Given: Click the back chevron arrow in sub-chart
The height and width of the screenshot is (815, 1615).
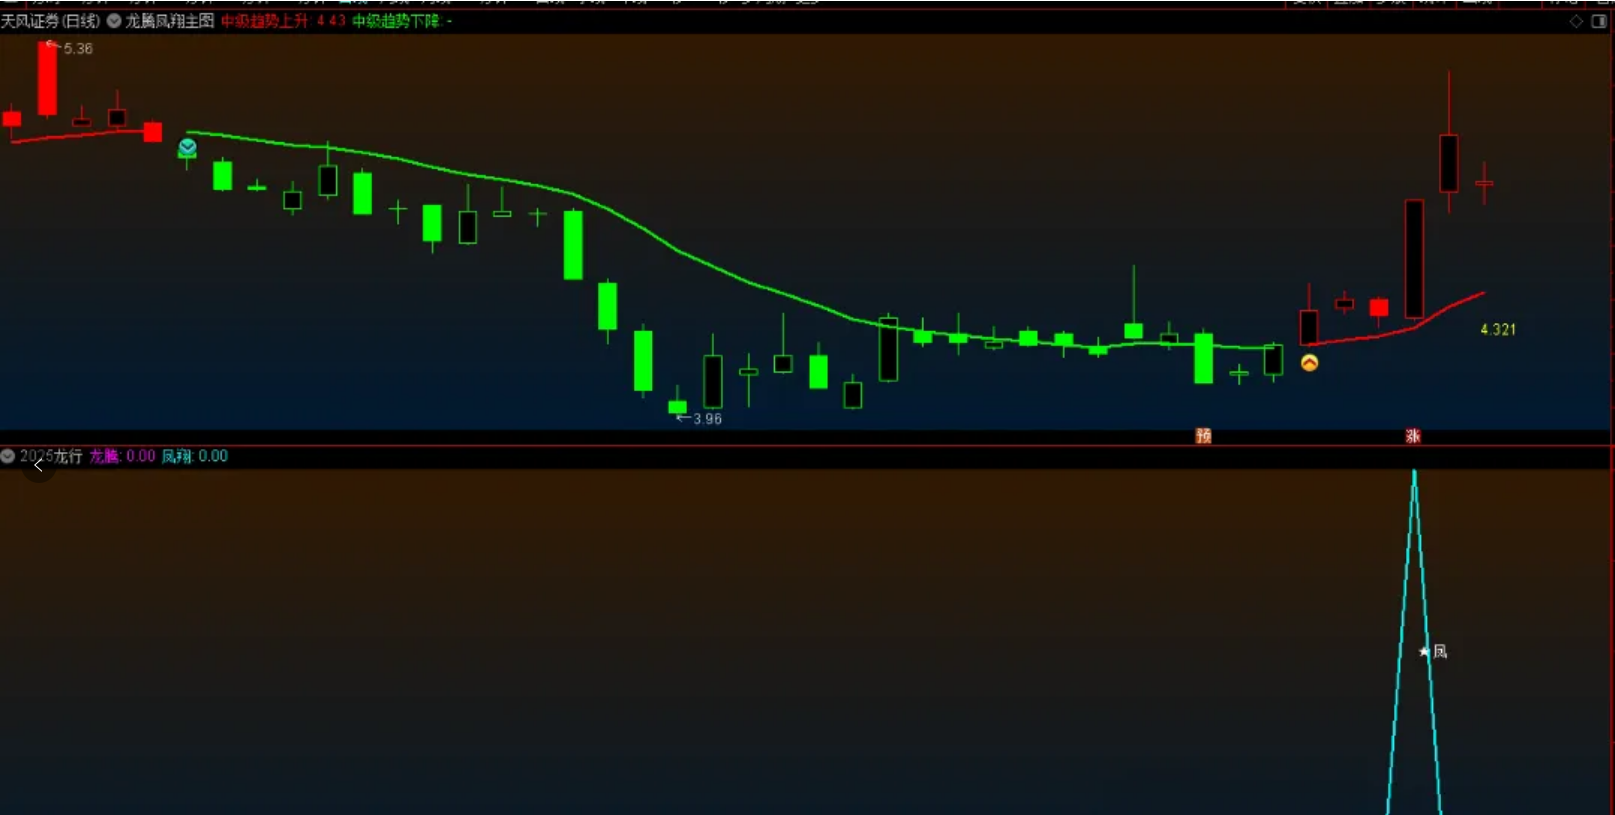Looking at the screenshot, I should 38,466.
